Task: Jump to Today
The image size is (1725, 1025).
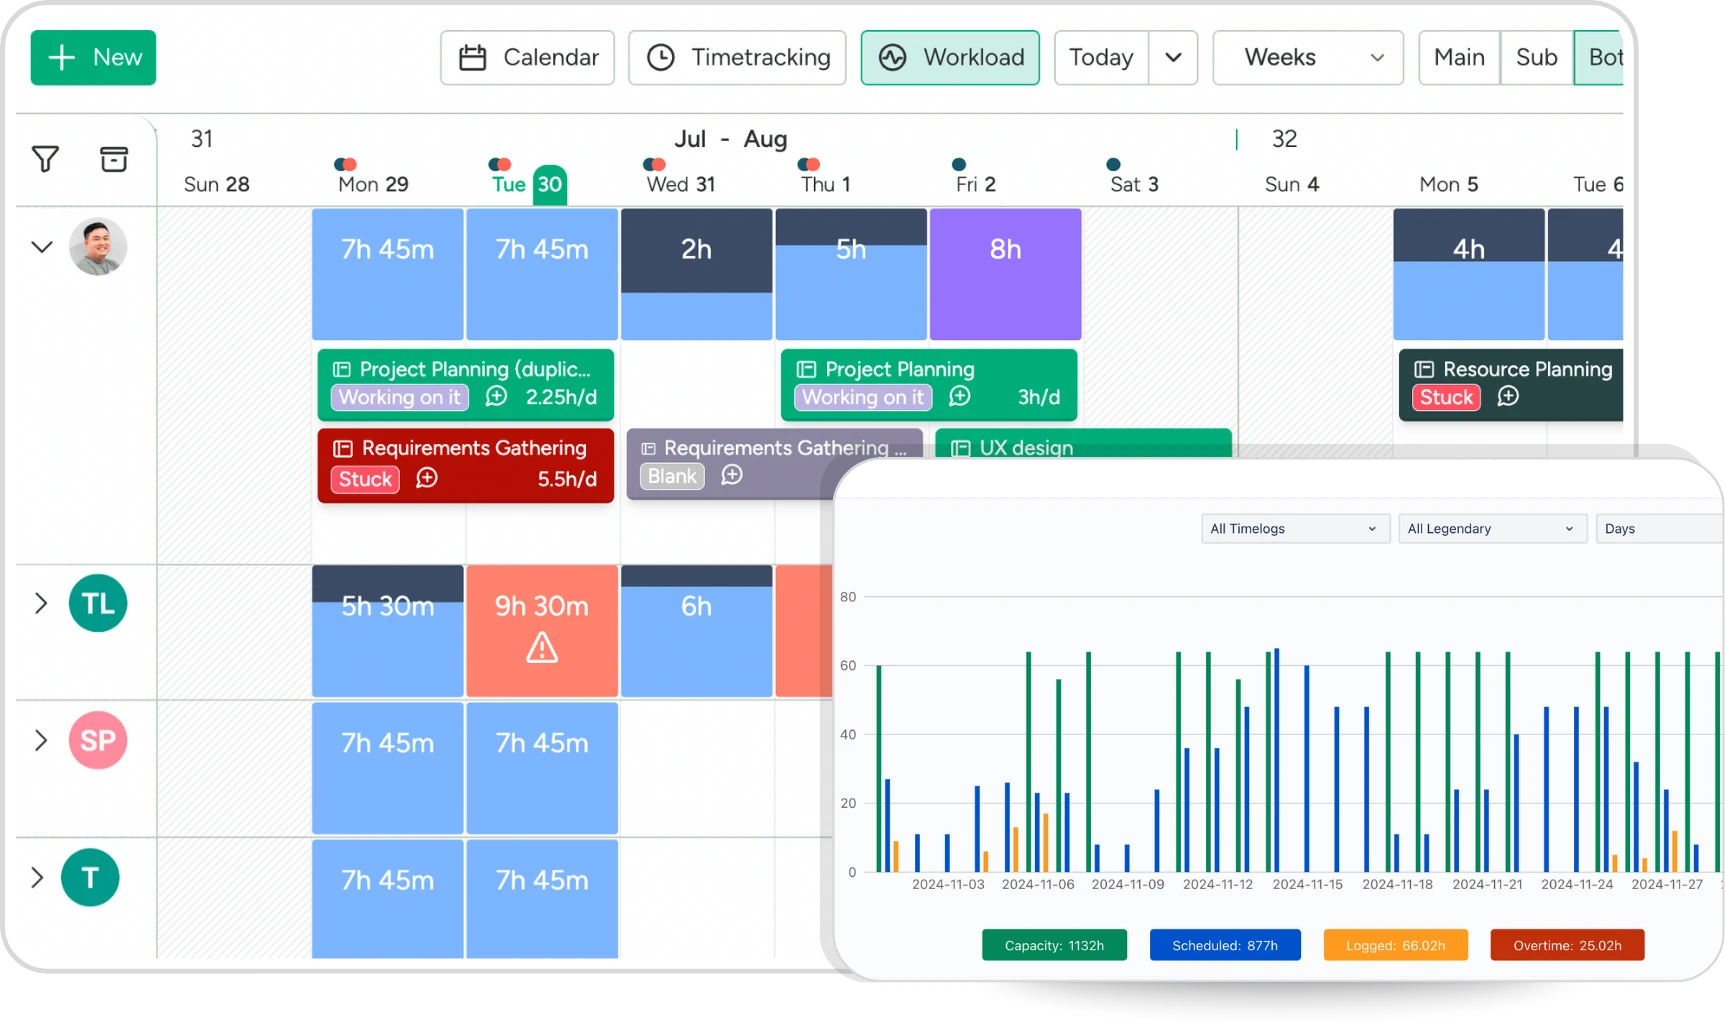Action: pos(1101,58)
